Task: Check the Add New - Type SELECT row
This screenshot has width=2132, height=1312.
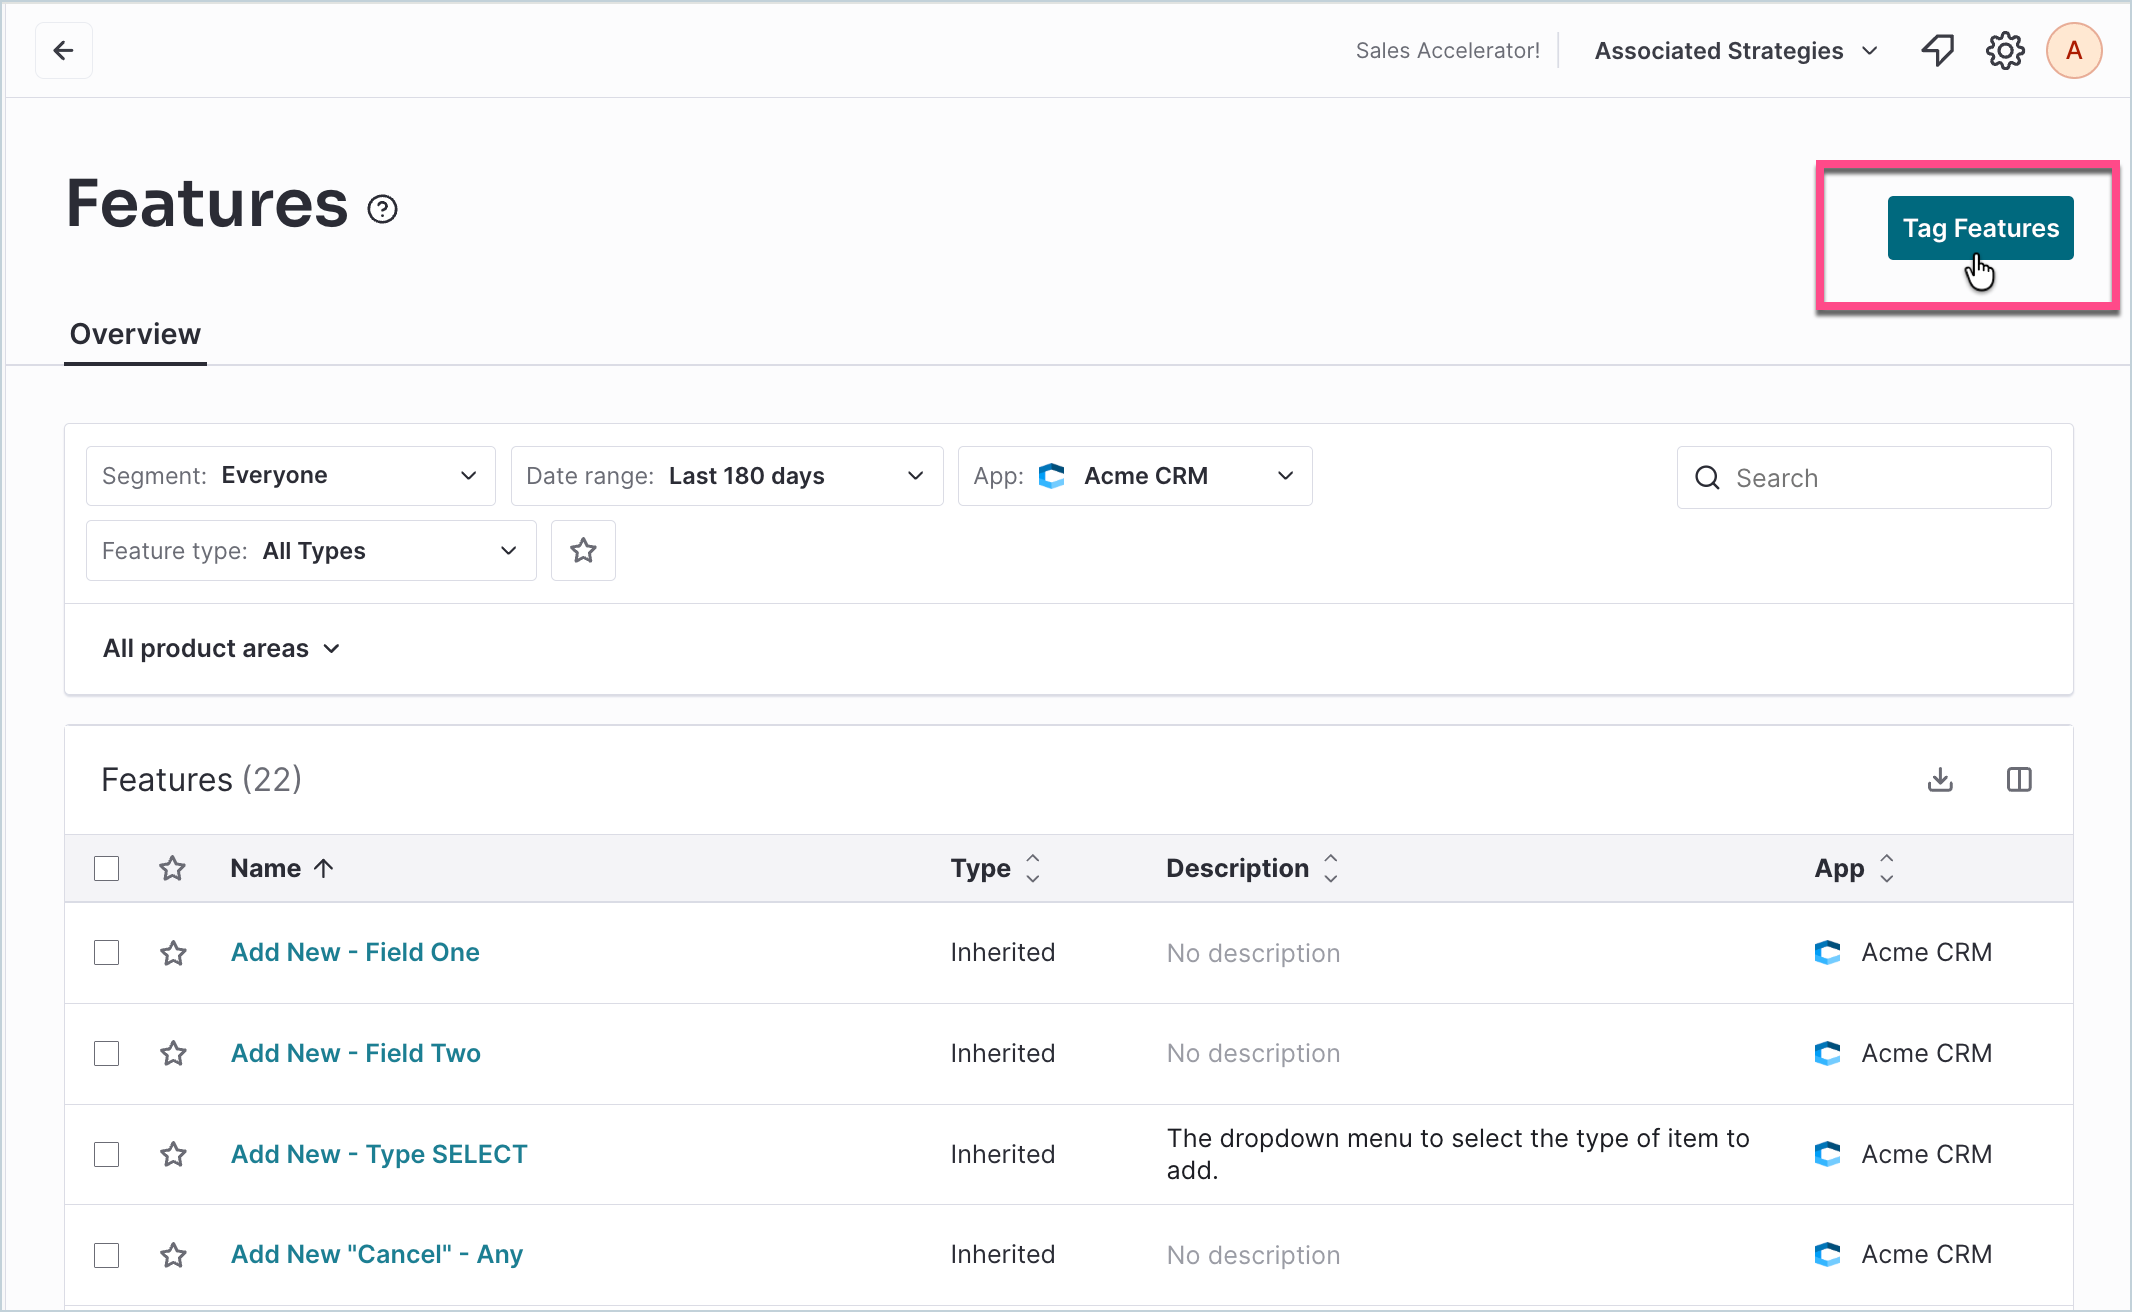Action: tap(106, 1154)
